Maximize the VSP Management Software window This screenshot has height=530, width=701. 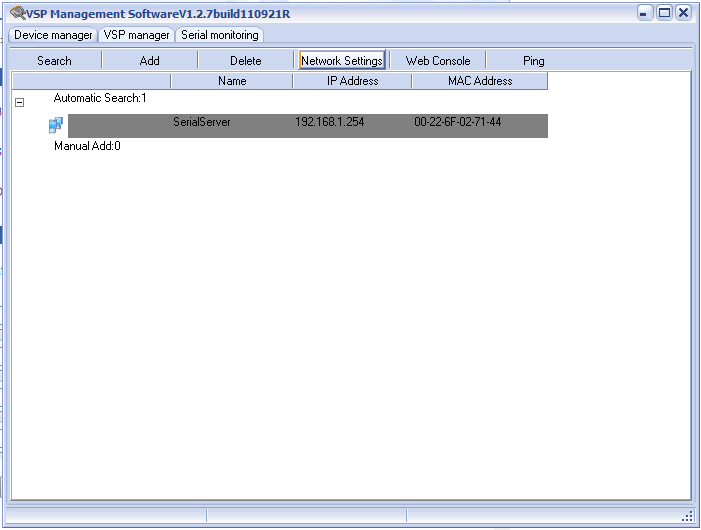click(x=664, y=13)
